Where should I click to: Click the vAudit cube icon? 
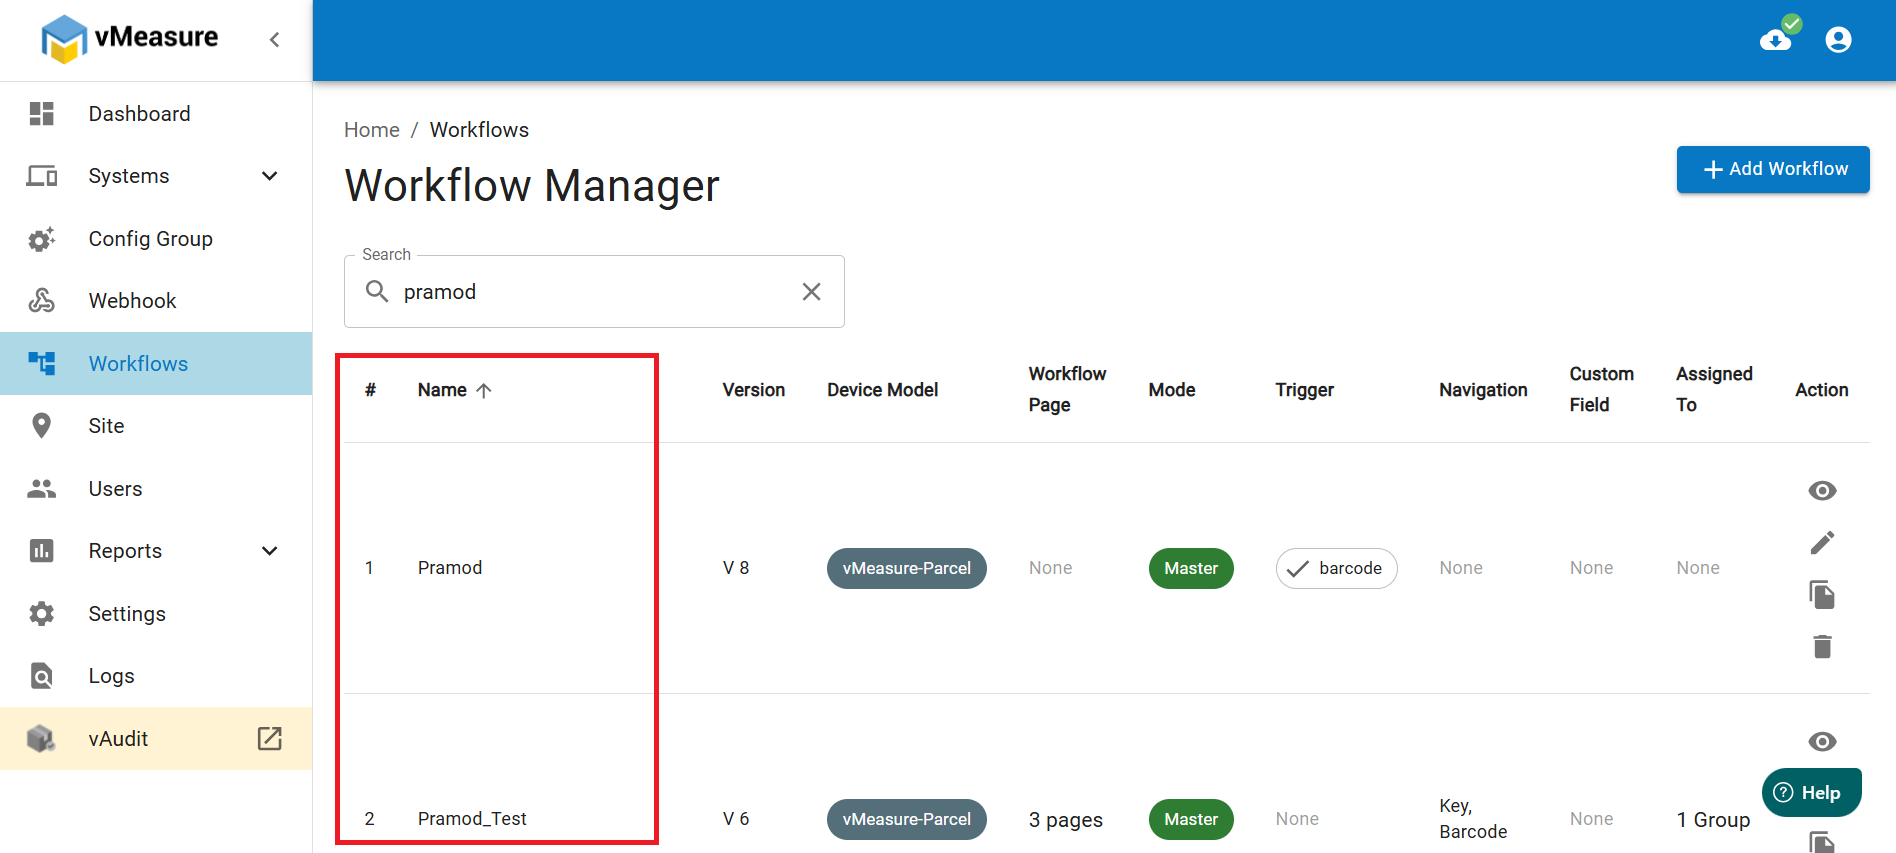(41, 739)
